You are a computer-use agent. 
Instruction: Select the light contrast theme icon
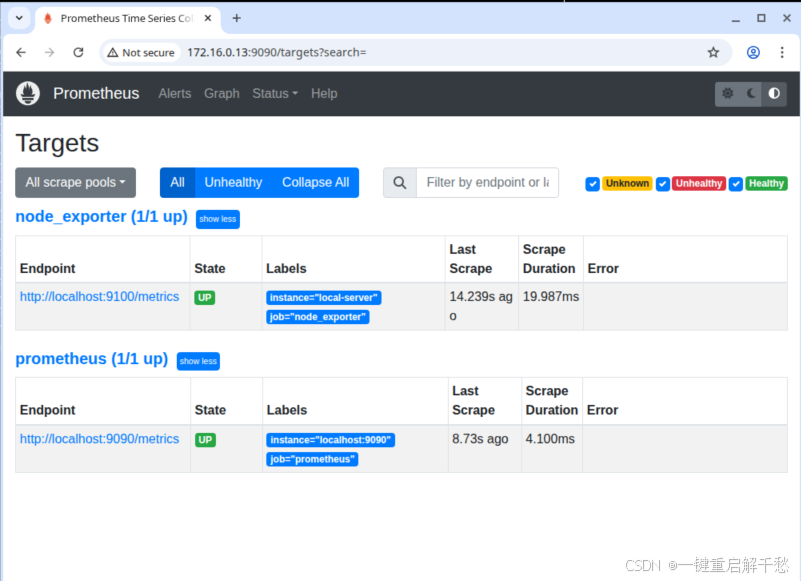[774, 94]
